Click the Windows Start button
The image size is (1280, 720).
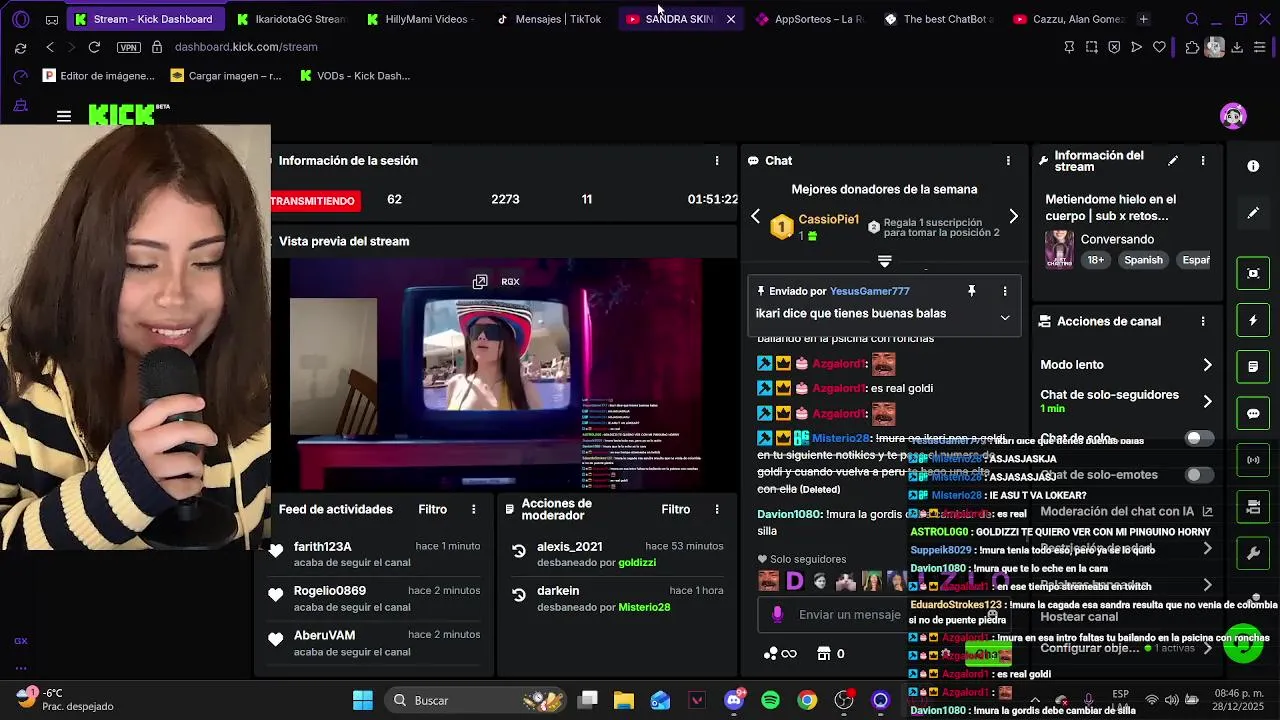(x=363, y=700)
